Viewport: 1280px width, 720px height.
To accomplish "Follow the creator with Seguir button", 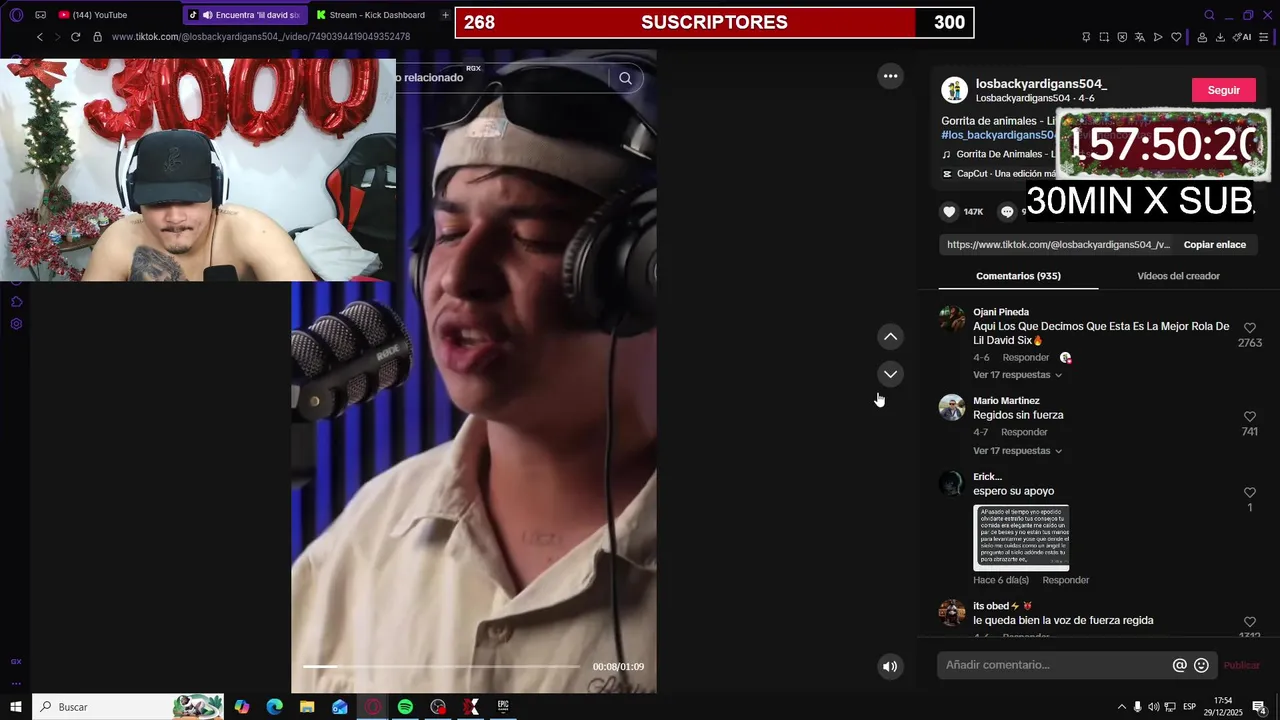I will pyautogui.click(x=1223, y=90).
